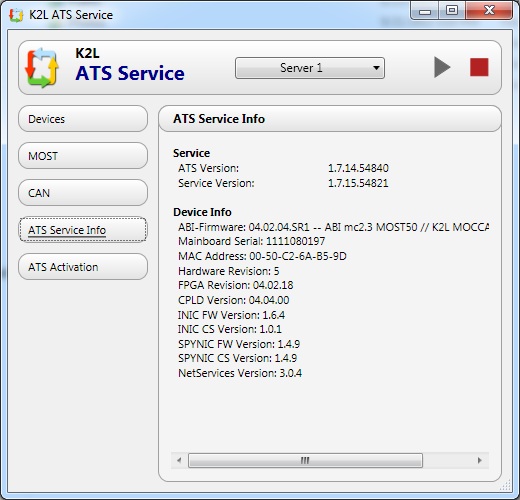The height and width of the screenshot is (500, 520).
Task: Click the ATS Service Info panel header
Action: [x=330, y=119]
